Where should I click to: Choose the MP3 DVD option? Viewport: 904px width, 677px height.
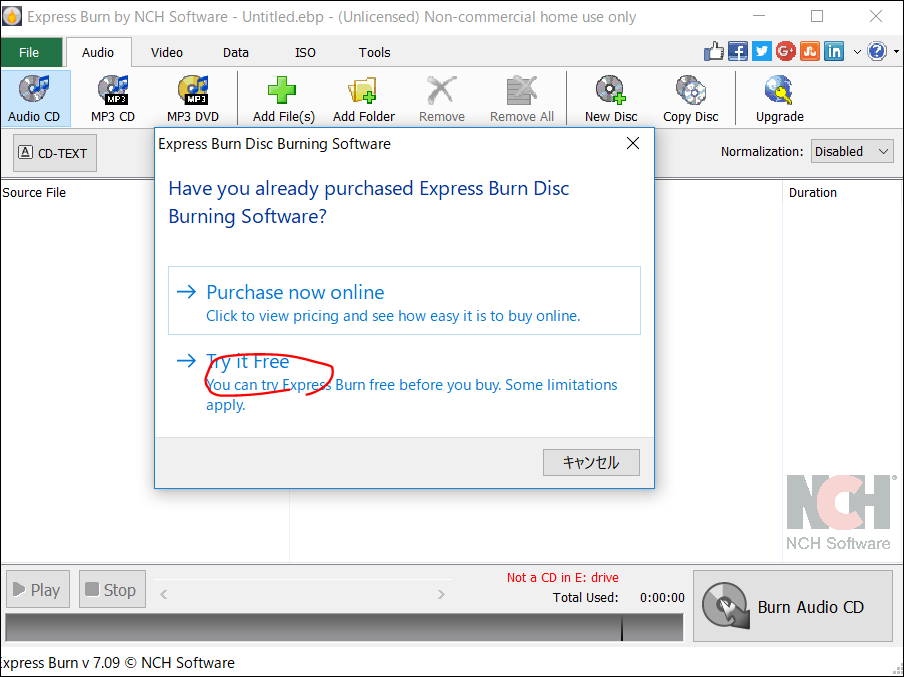click(193, 99)
